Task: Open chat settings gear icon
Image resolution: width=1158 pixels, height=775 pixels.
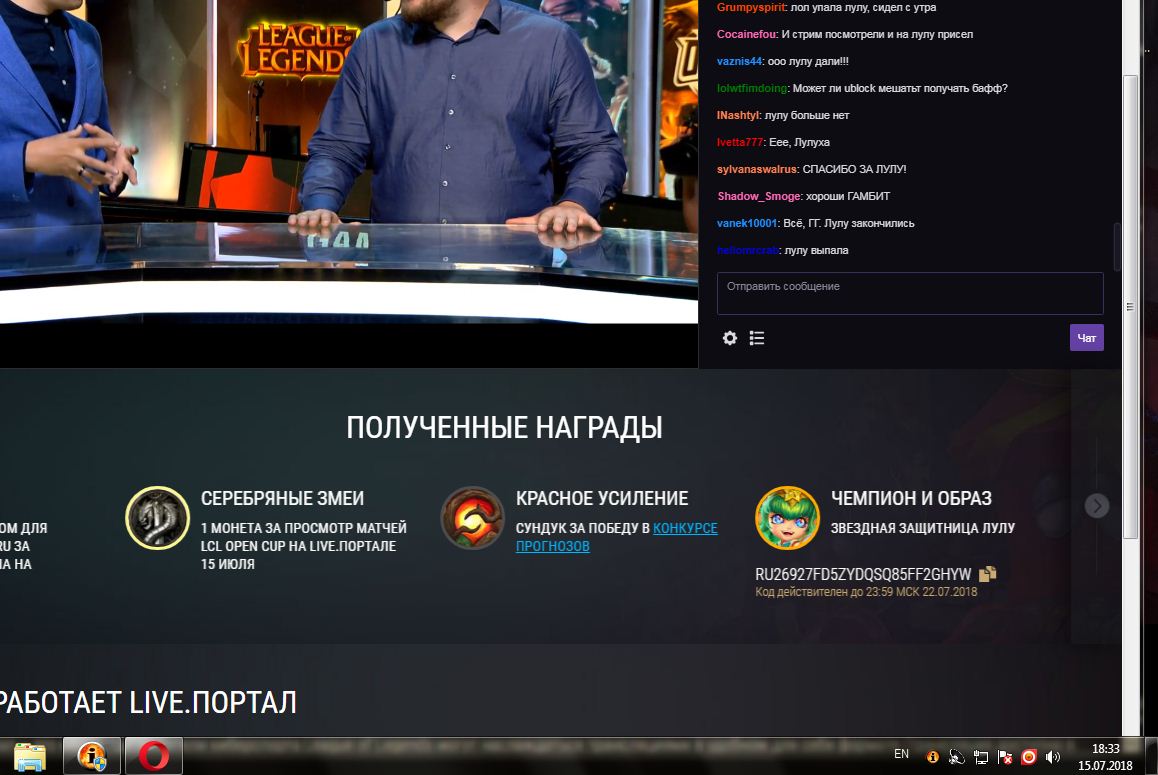Action: coord(730,338)
